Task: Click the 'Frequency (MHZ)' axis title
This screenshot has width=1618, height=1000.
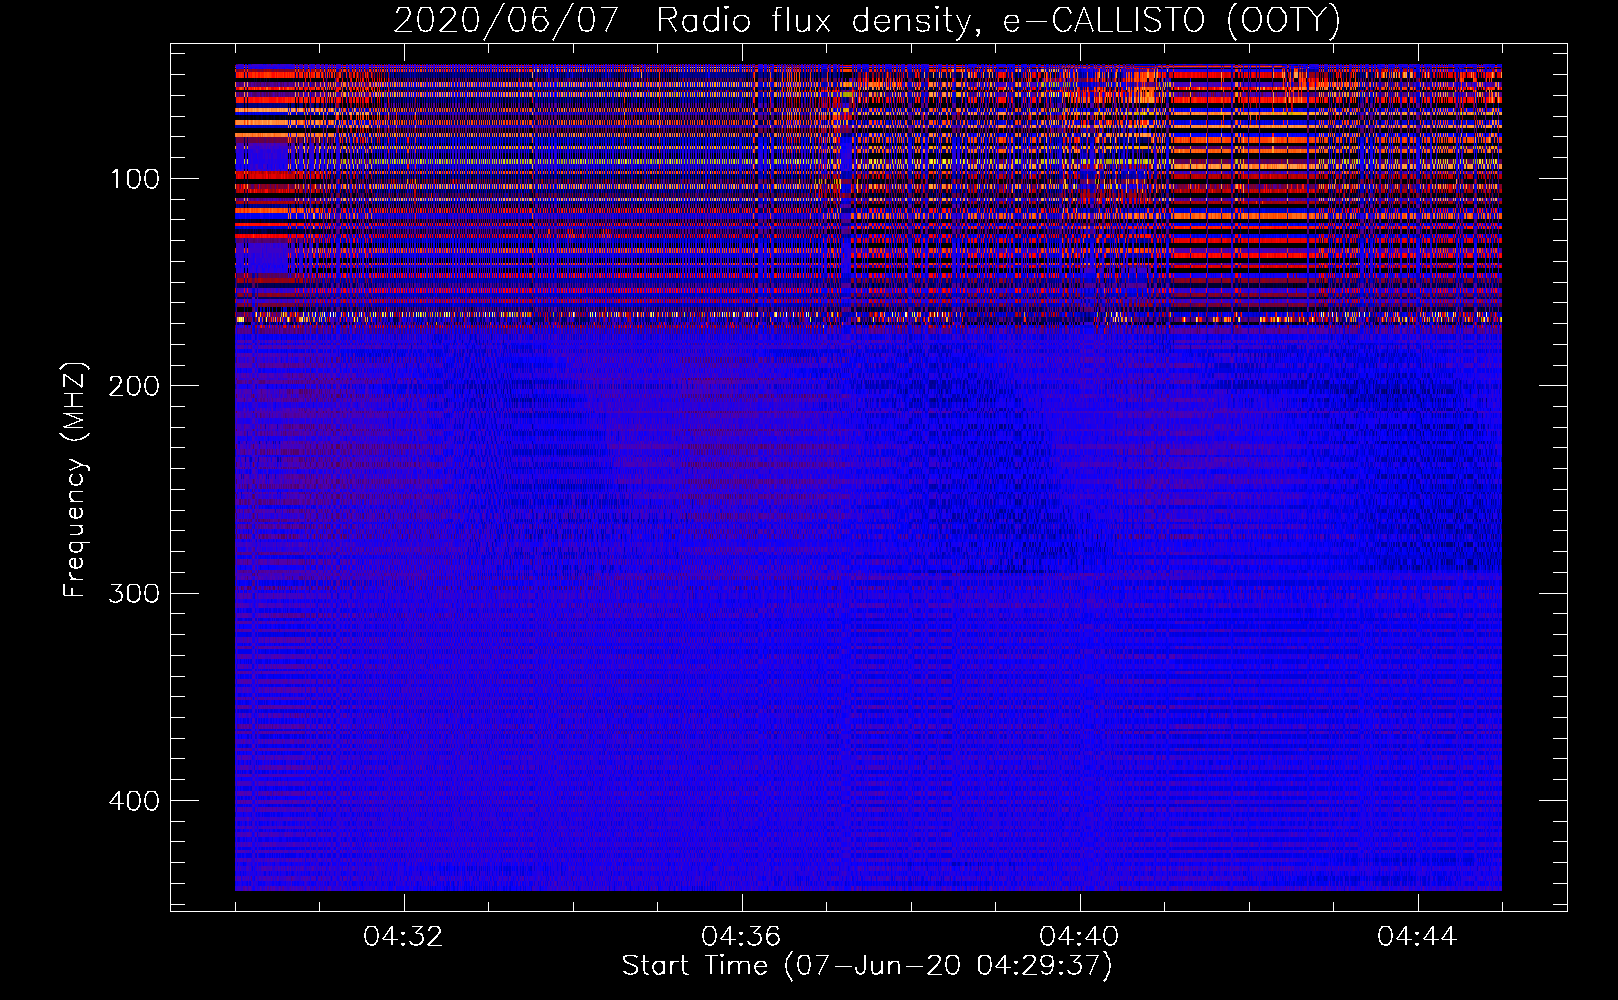Action: (76, 480)
